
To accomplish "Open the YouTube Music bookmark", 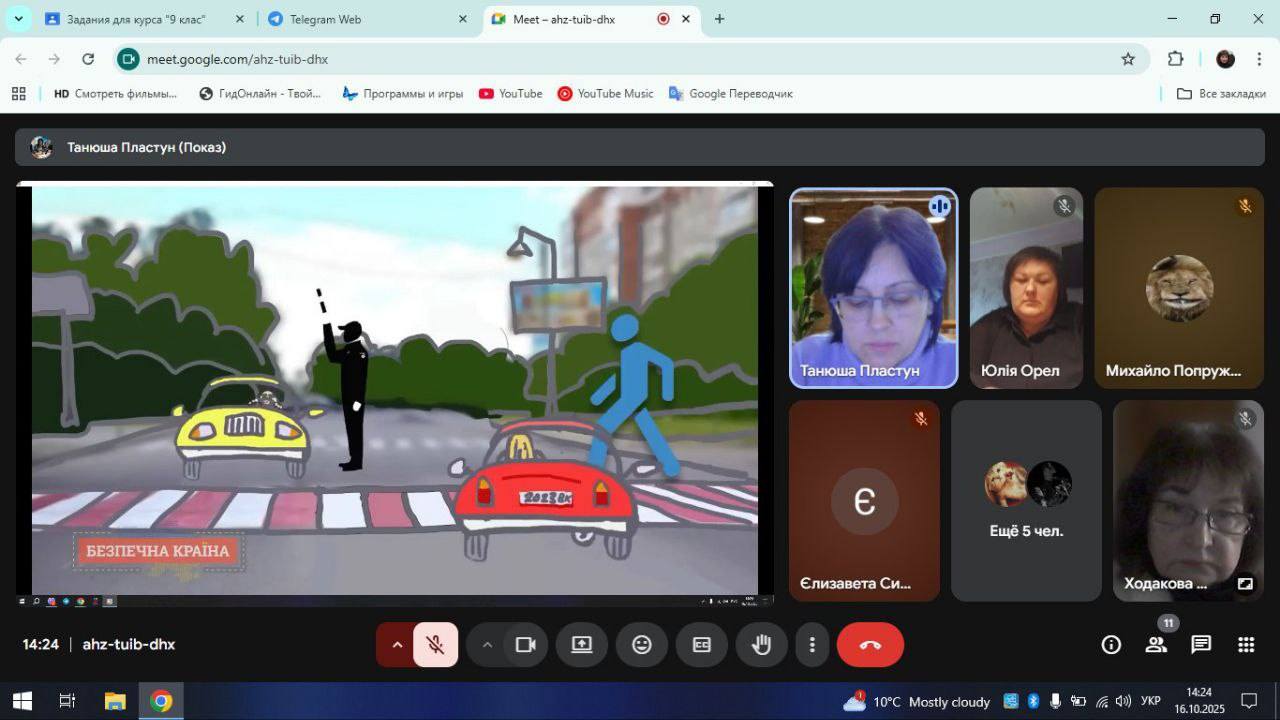I will (605, 93).
